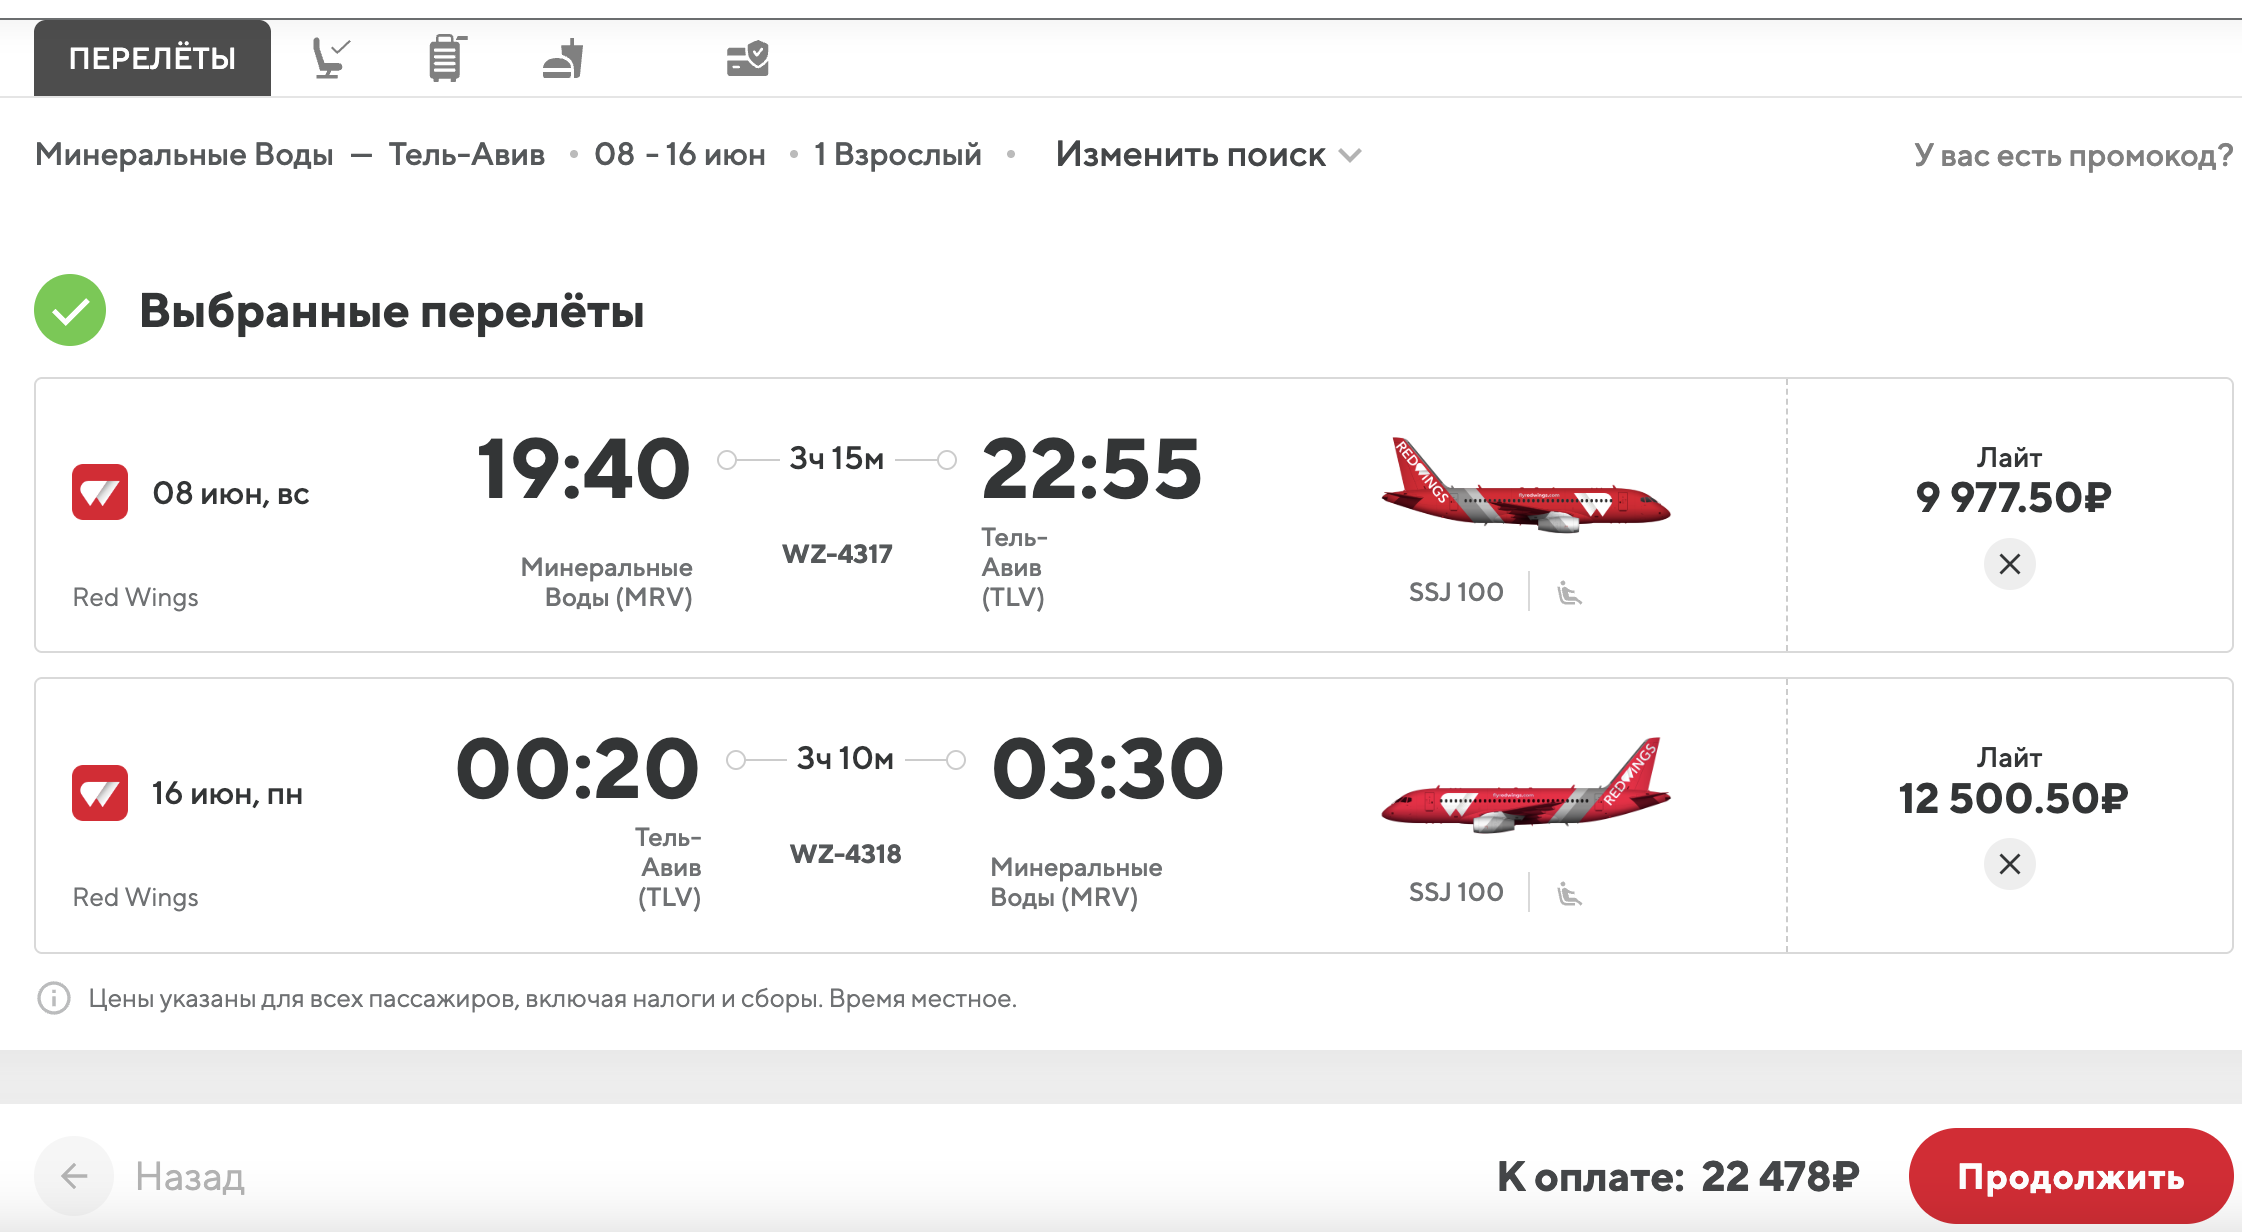
Task: Select the ПЕРЕЛЁТЫ tab
Action: [152, 58]
